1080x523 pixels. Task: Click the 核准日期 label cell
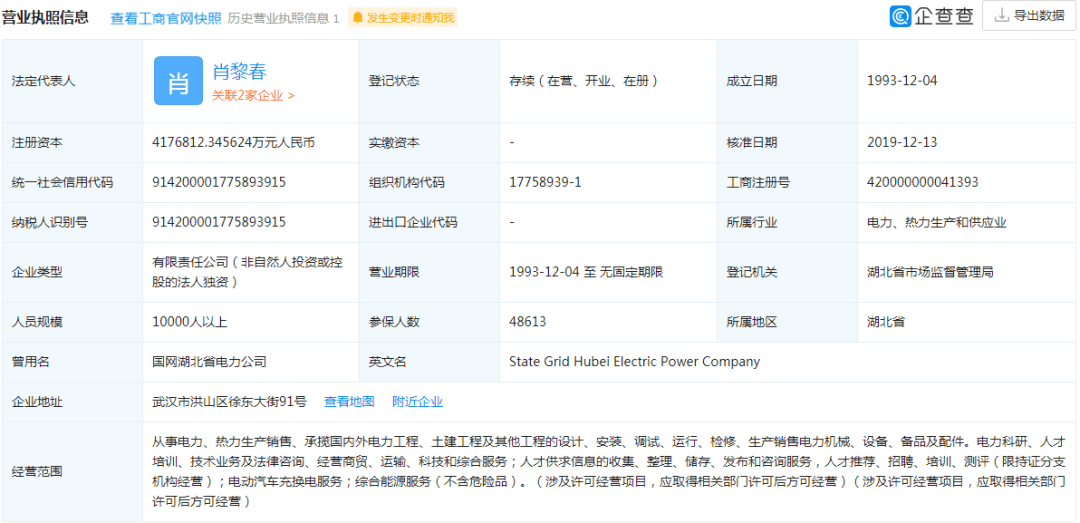point(787,143)
